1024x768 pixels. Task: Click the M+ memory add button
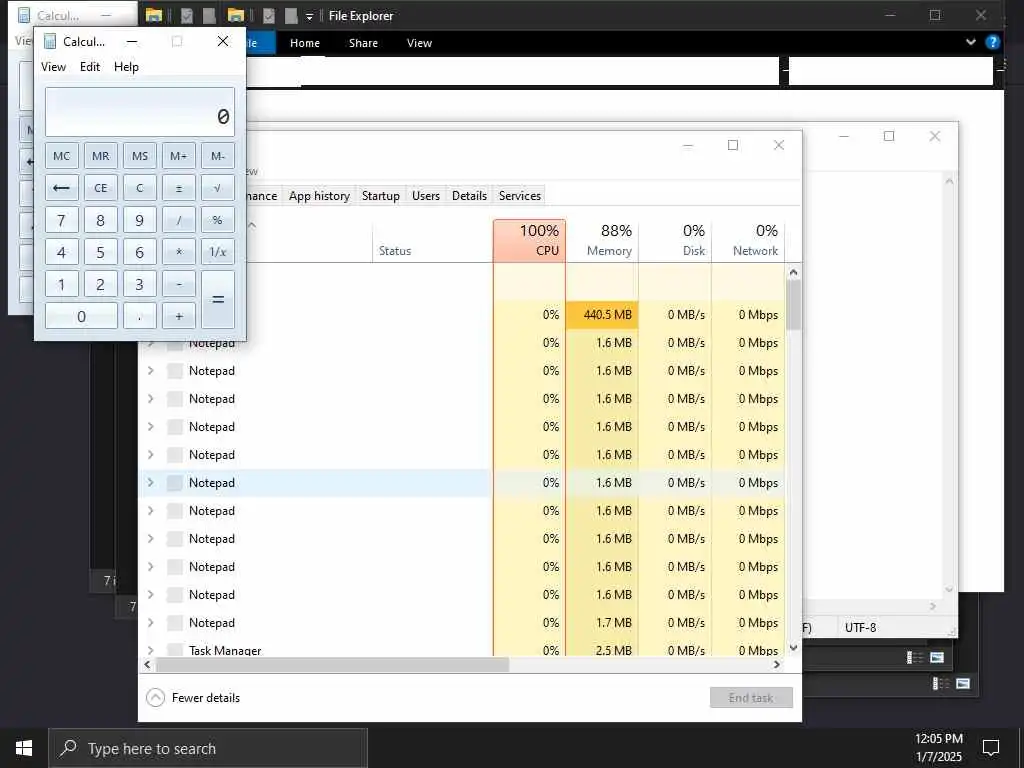click(x=179, y=156)
